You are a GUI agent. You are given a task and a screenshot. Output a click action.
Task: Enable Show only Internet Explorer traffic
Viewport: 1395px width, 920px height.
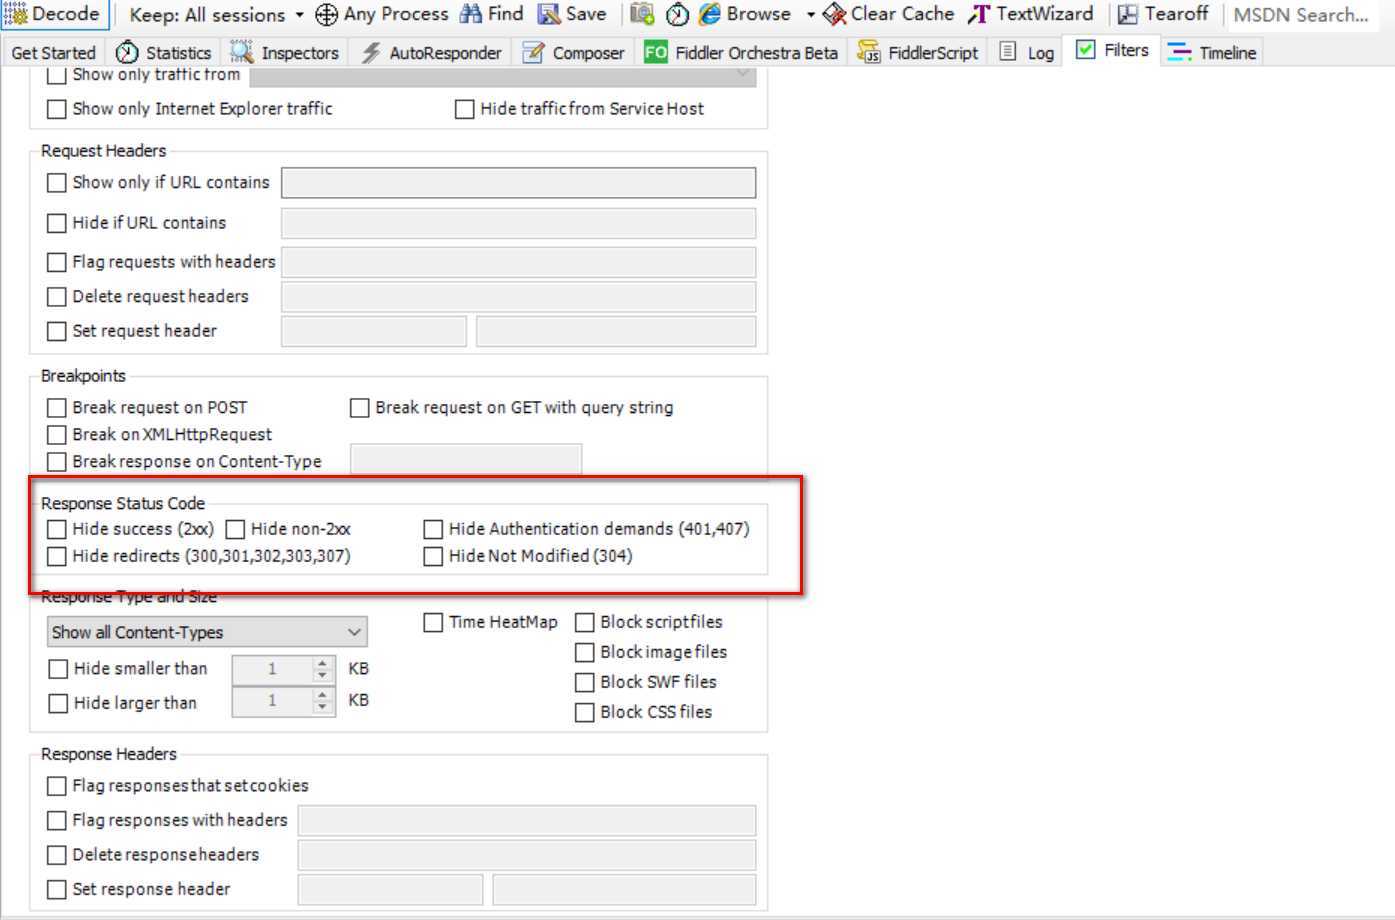coord(57,109)
